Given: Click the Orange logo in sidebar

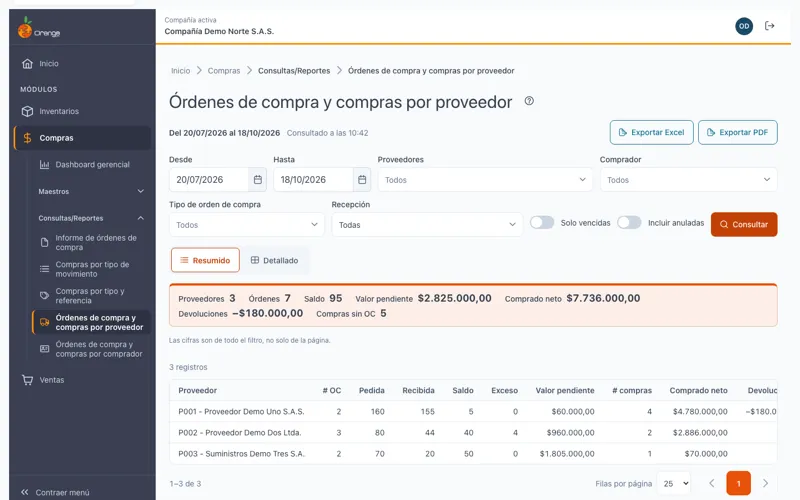Looking at the screenshot, I should click(39, 28).
